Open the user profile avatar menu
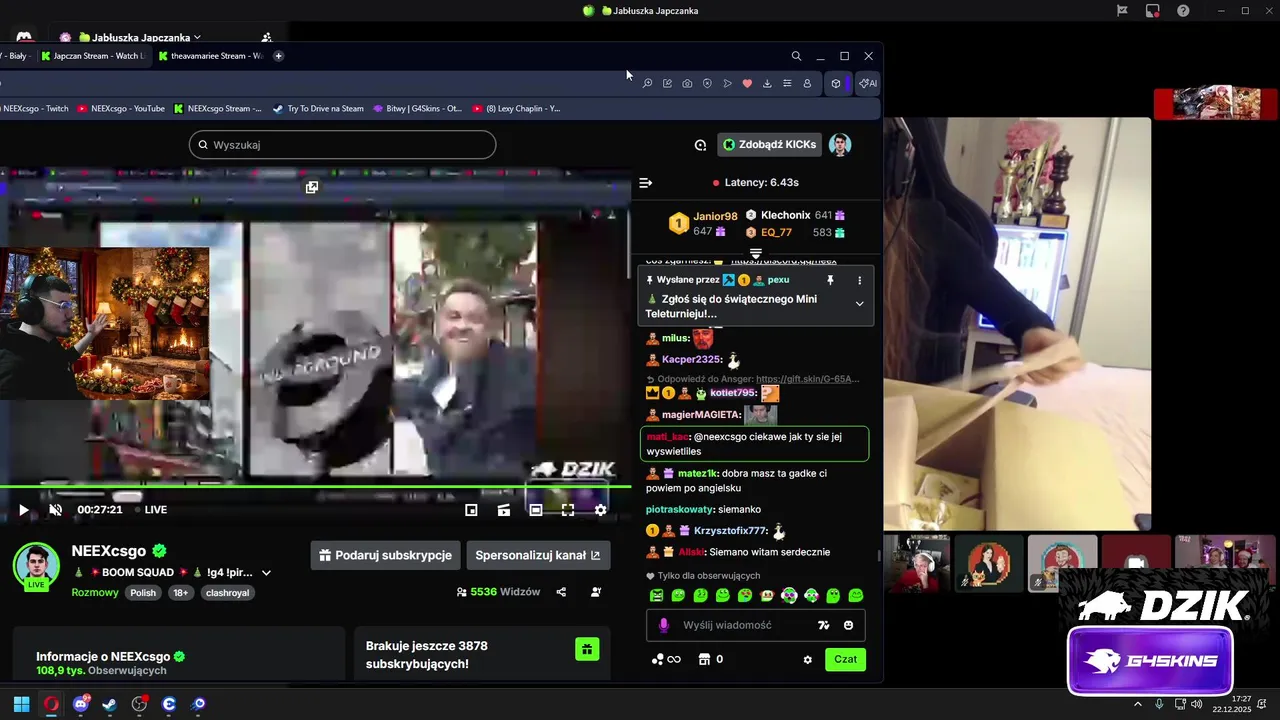Screen dimensions: 1280x720 pos(840,145)
